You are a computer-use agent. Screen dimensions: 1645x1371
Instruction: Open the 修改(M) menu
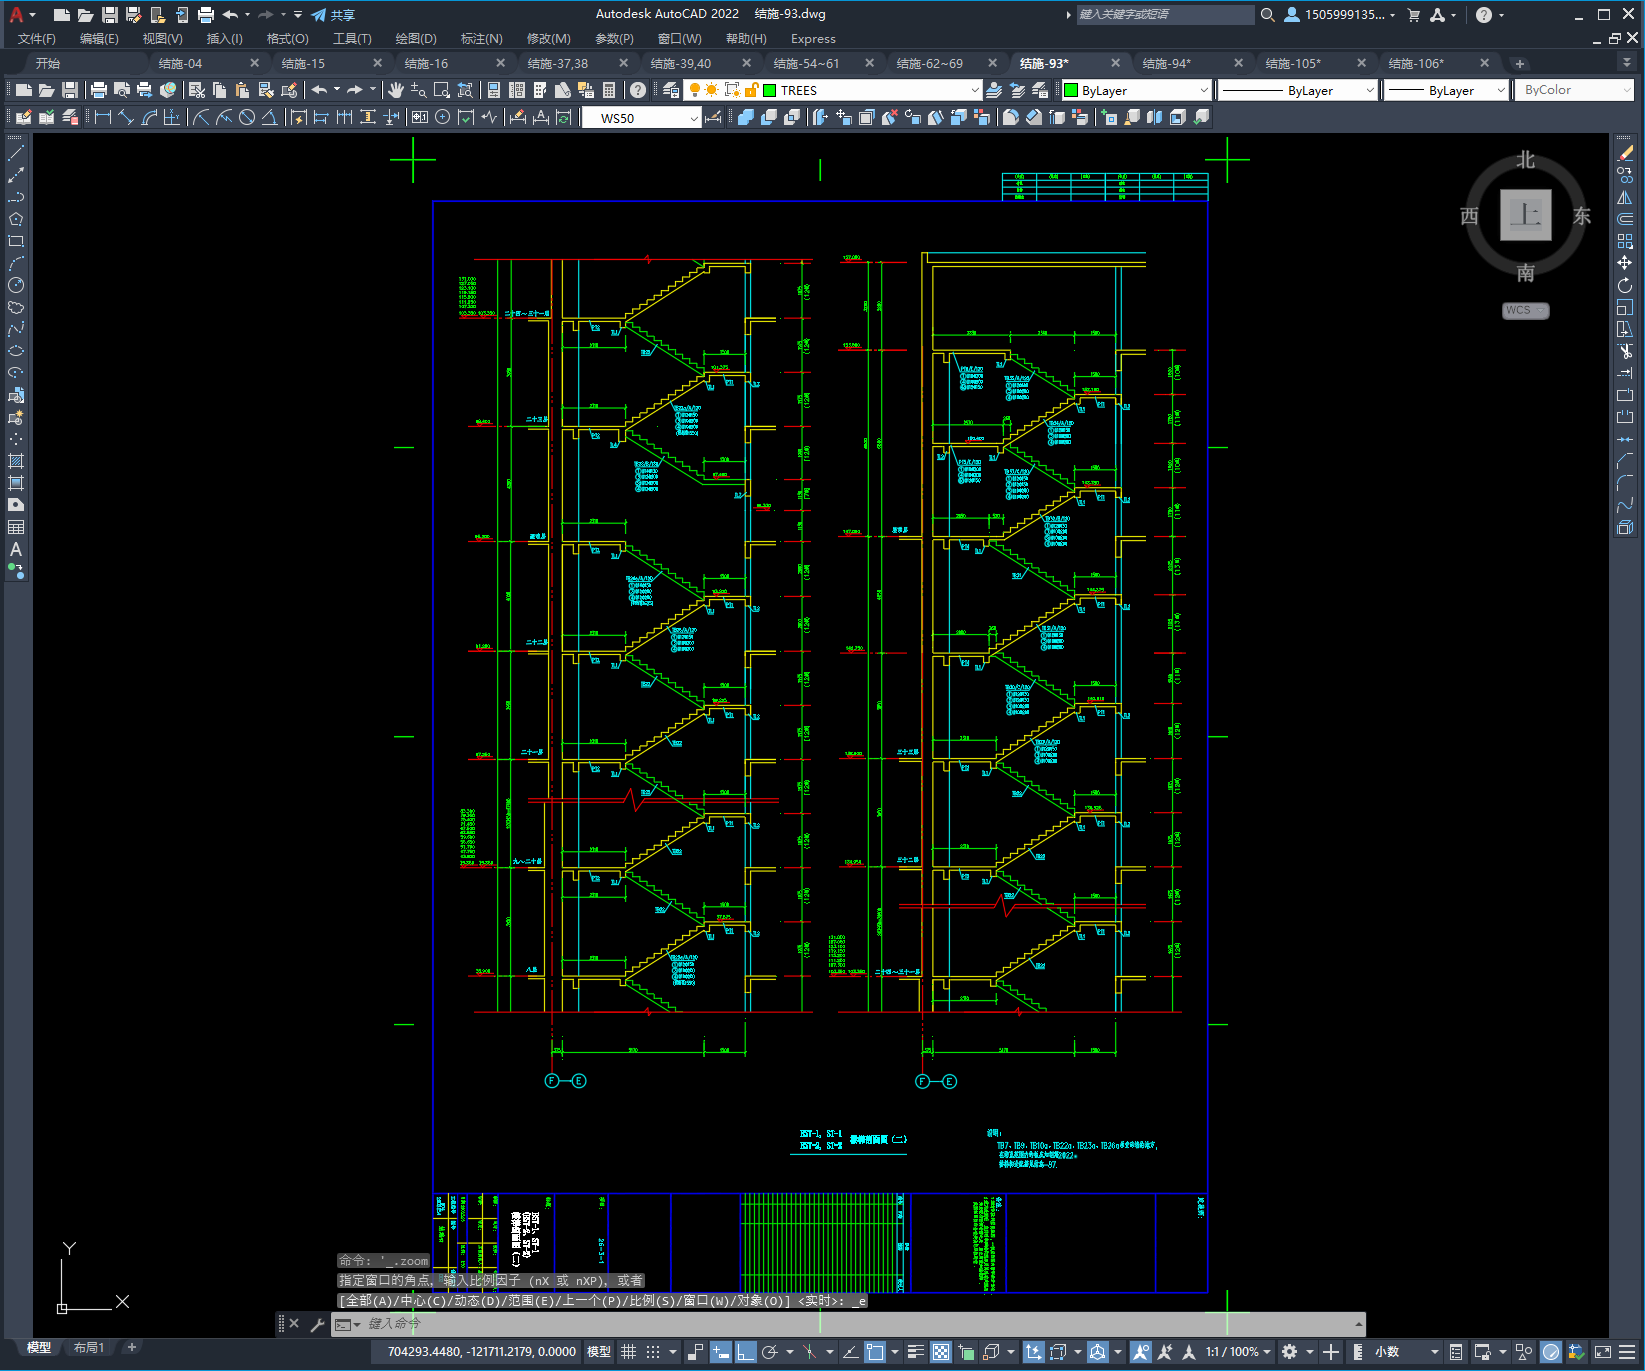(548, 39)
